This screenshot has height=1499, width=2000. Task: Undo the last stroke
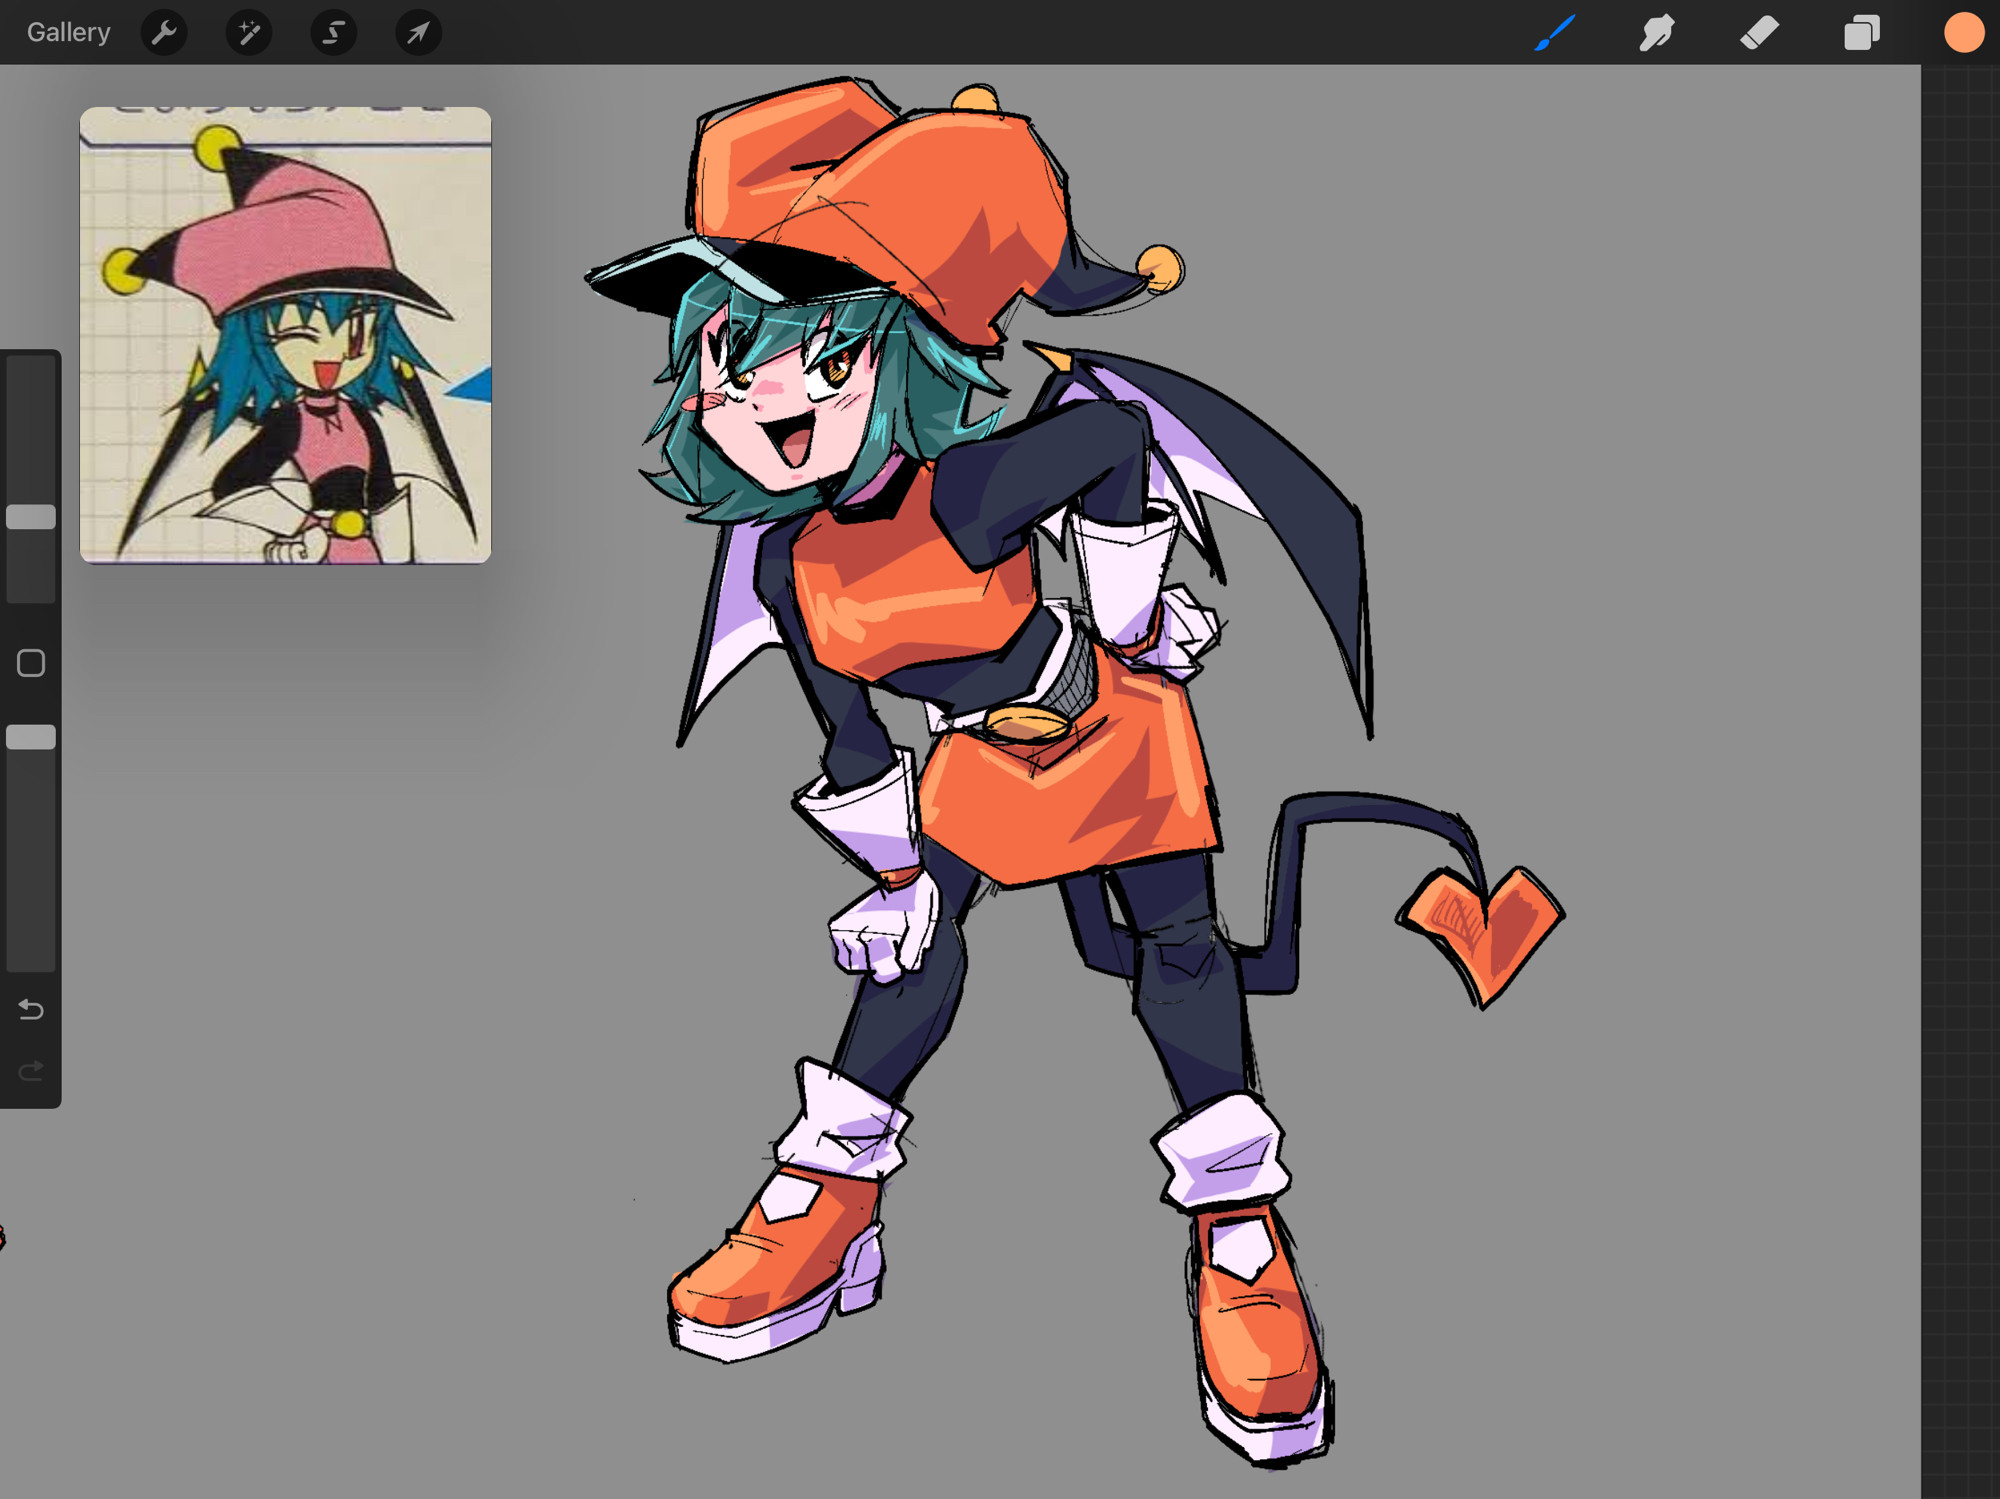[x=31, y=1009]
